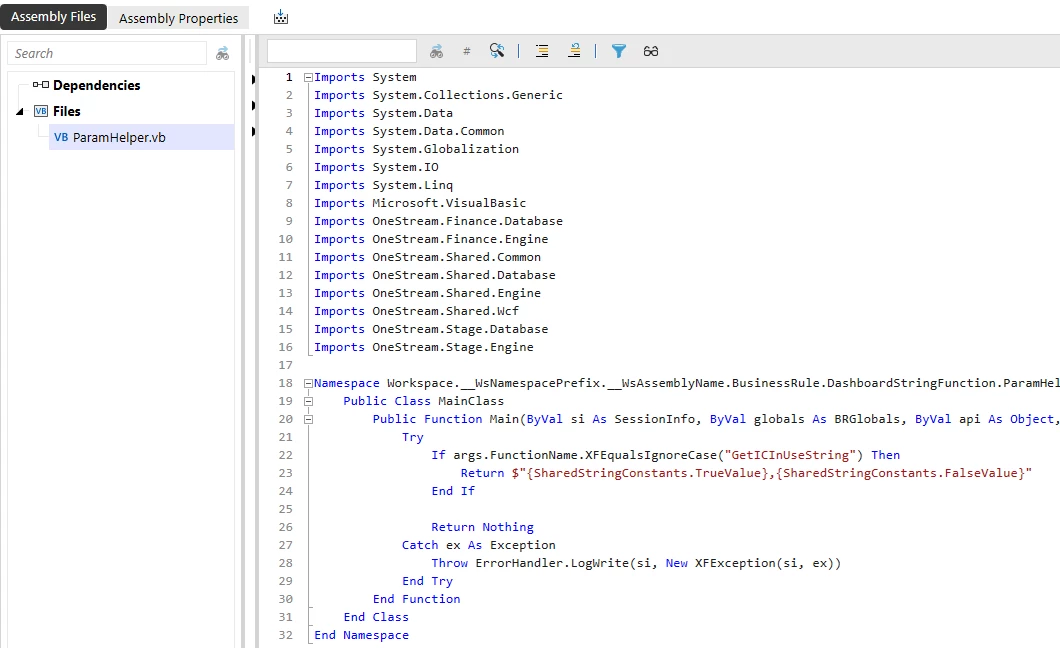Click the 'Try' keyword on line 21

[x=412, y=437]
